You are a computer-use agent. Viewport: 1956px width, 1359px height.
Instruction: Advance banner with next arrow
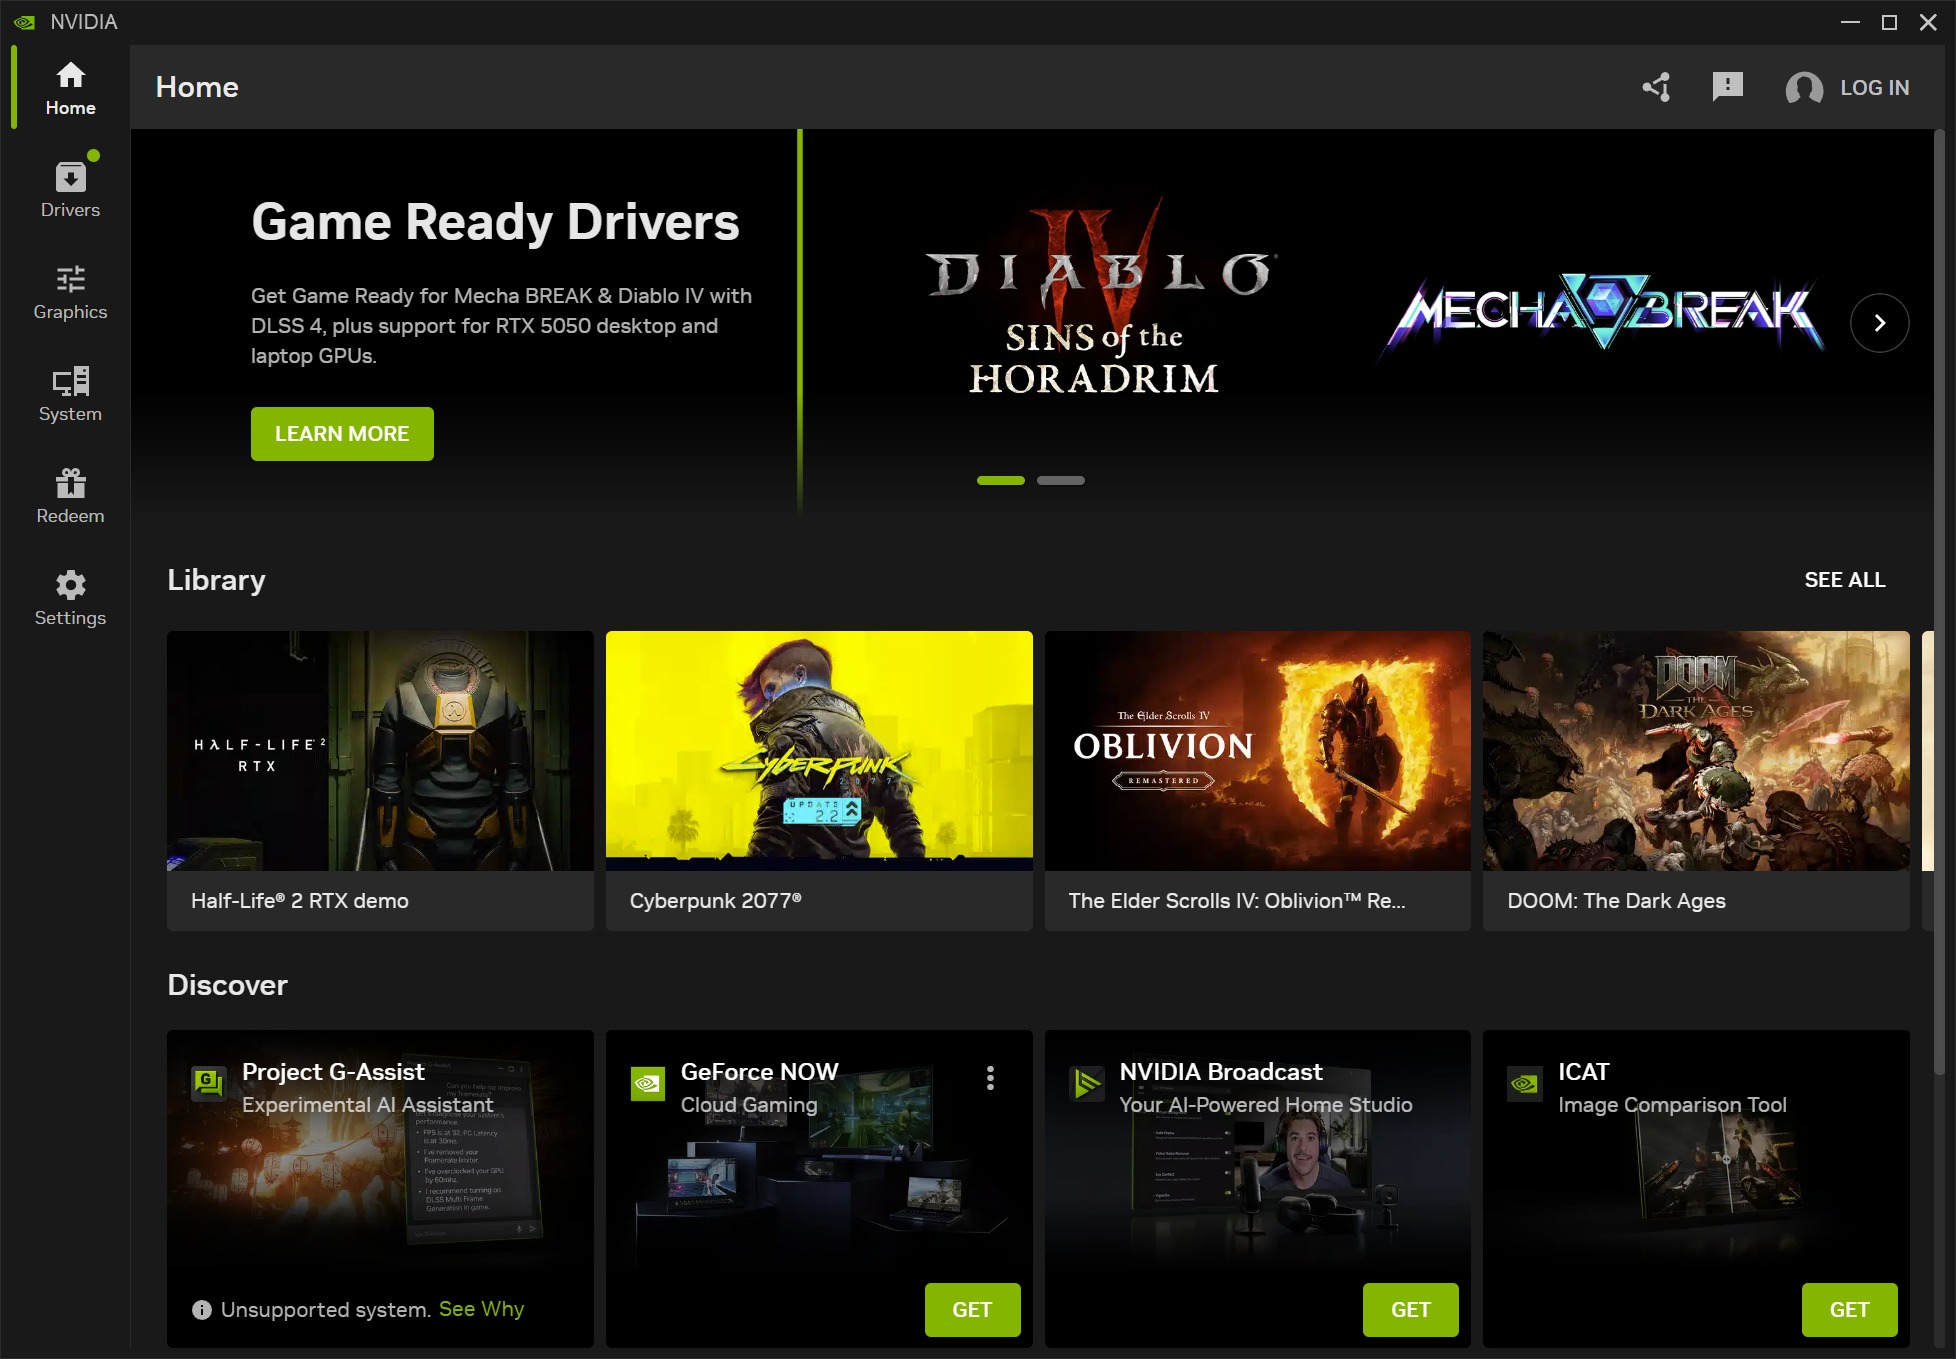1879,322
